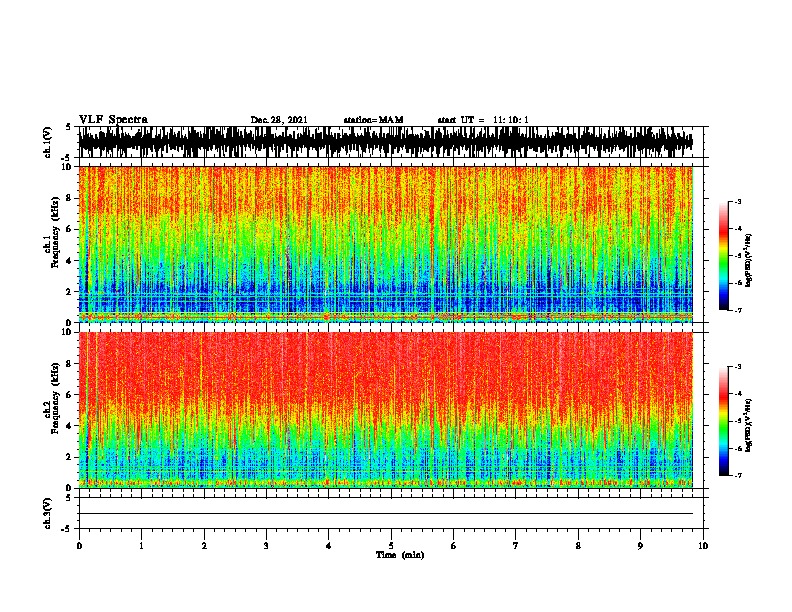This screenshot has width=792, height=612.
Task: Click the "station=MAM" header label
Action: point(373,120)
